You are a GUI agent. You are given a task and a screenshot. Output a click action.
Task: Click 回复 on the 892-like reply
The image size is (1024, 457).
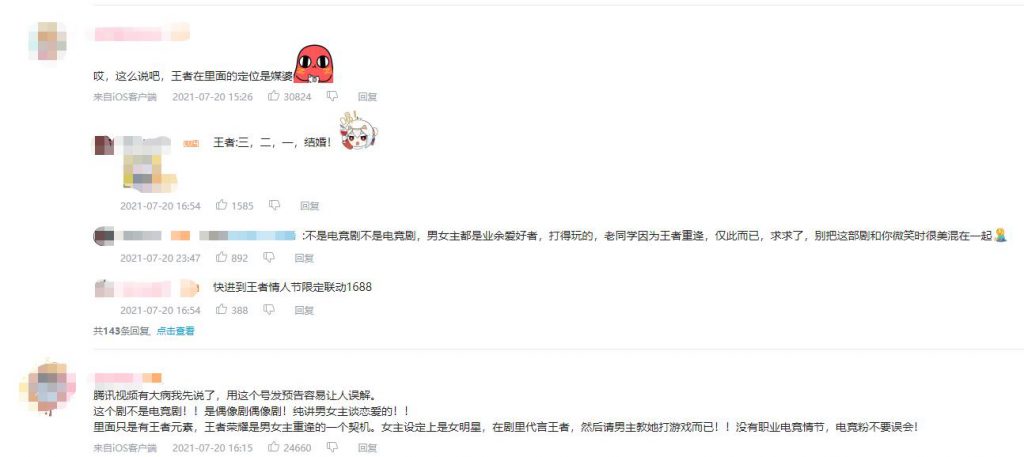(x=304, y=258)
